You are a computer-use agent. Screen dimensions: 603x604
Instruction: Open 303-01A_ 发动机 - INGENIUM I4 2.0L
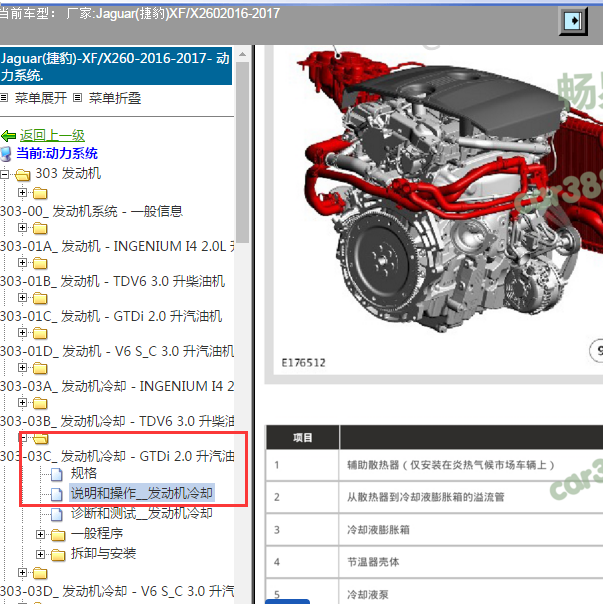[117, 246]
